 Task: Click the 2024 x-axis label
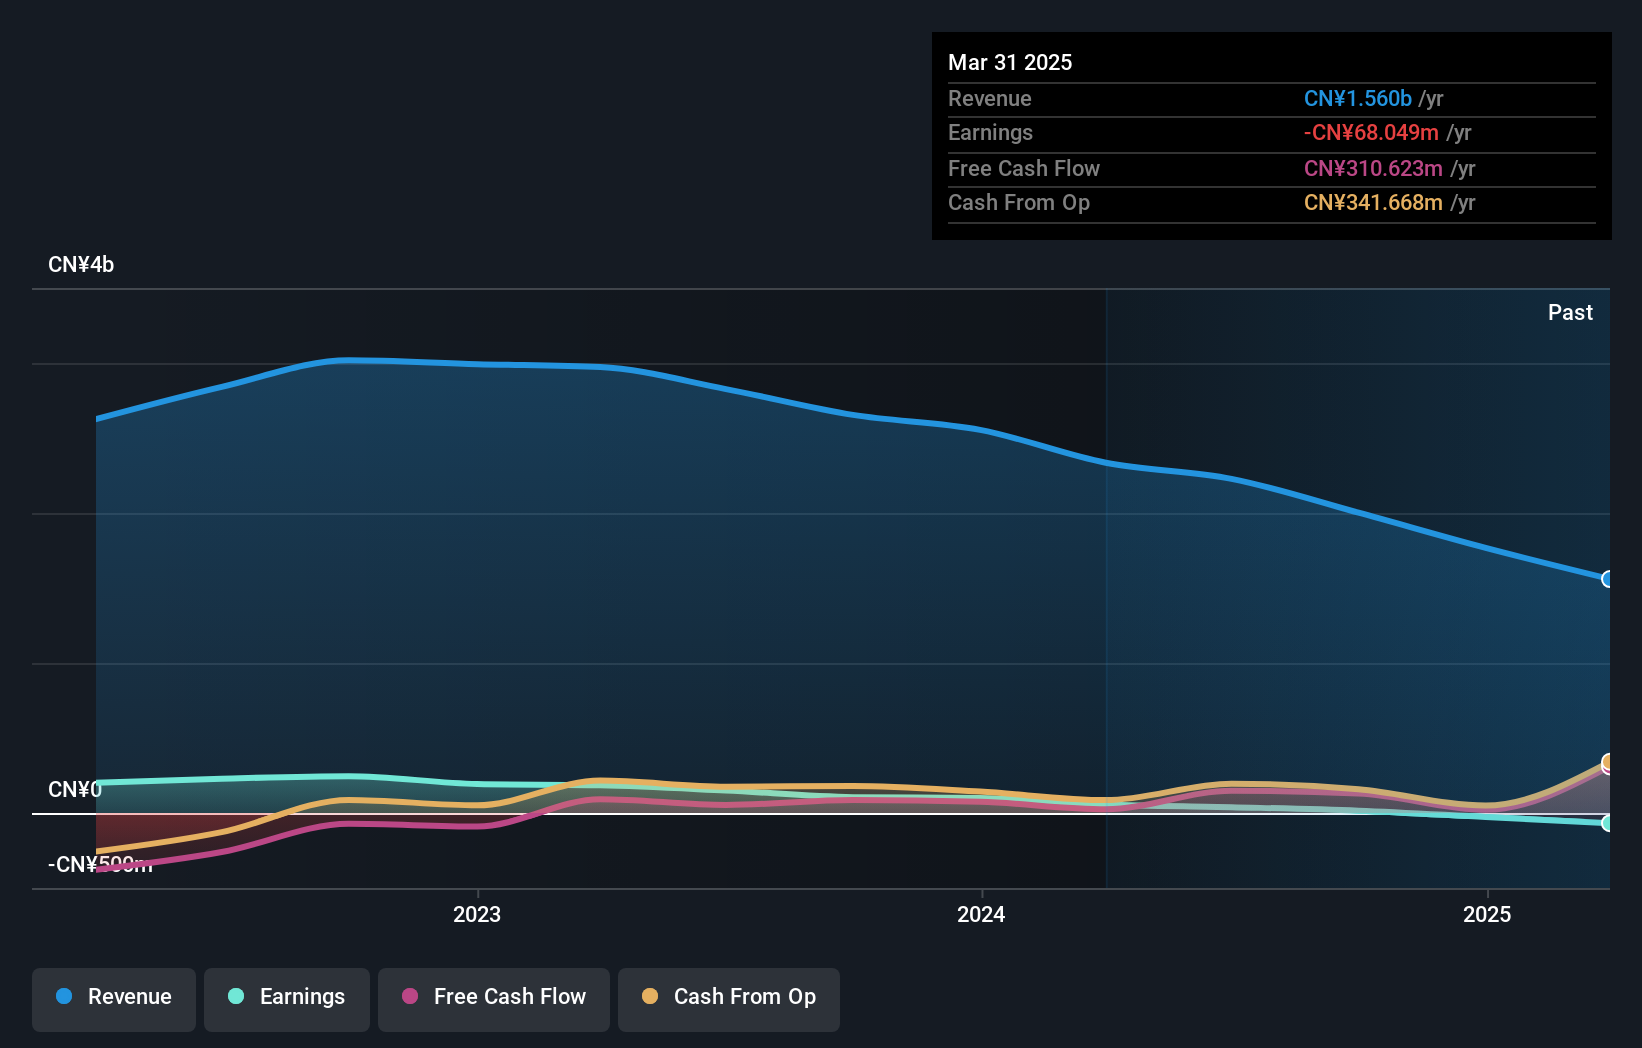pos(981,914)
